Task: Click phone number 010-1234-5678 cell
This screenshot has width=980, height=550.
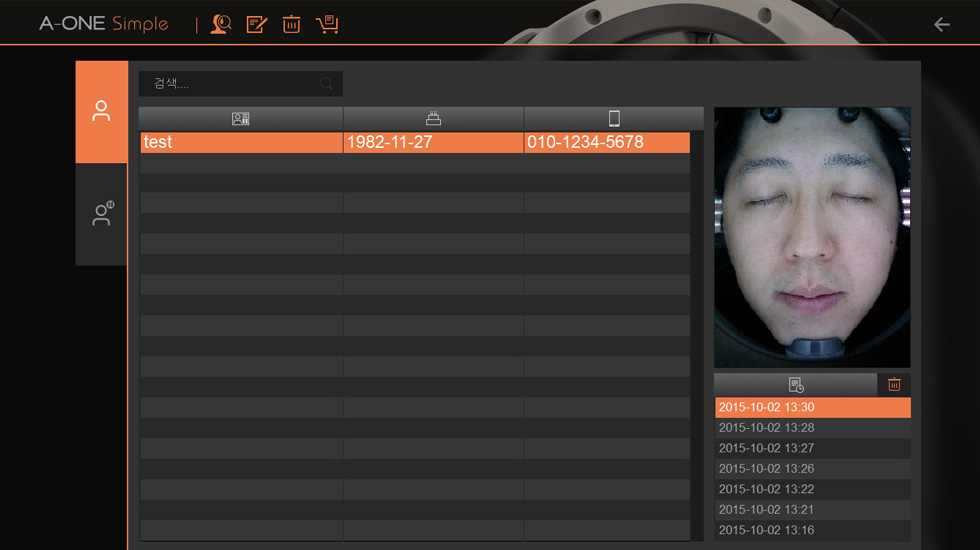Action: [607, 142]
